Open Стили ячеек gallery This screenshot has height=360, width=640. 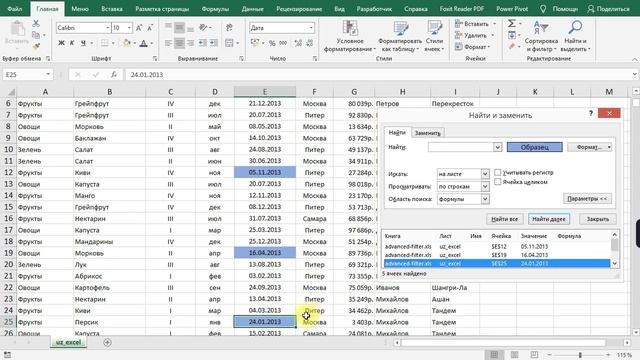[434, 36]
